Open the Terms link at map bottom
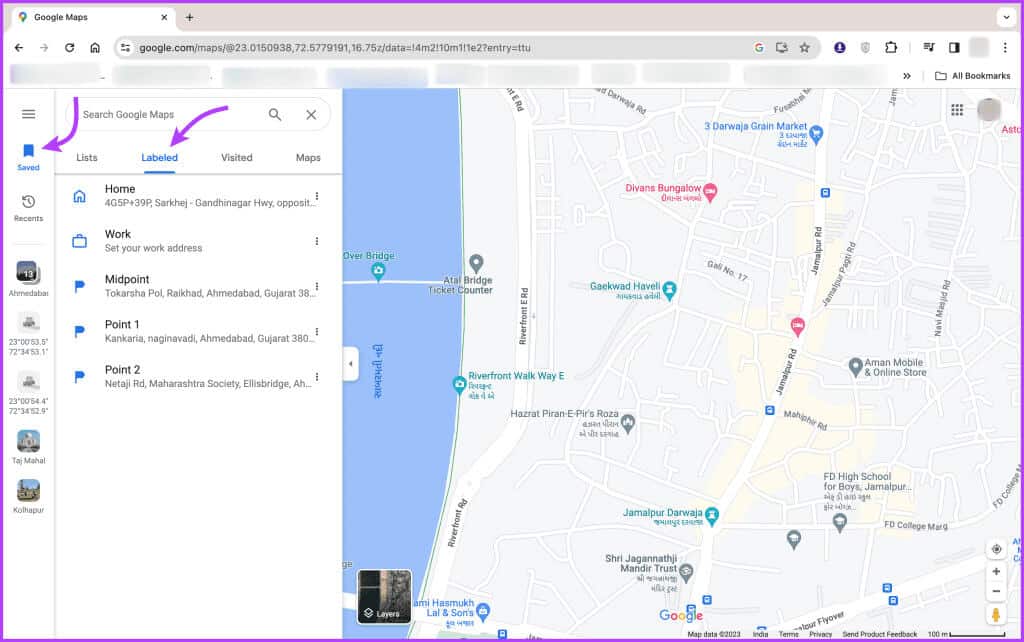1024x642 pixels. click(788, 634)
